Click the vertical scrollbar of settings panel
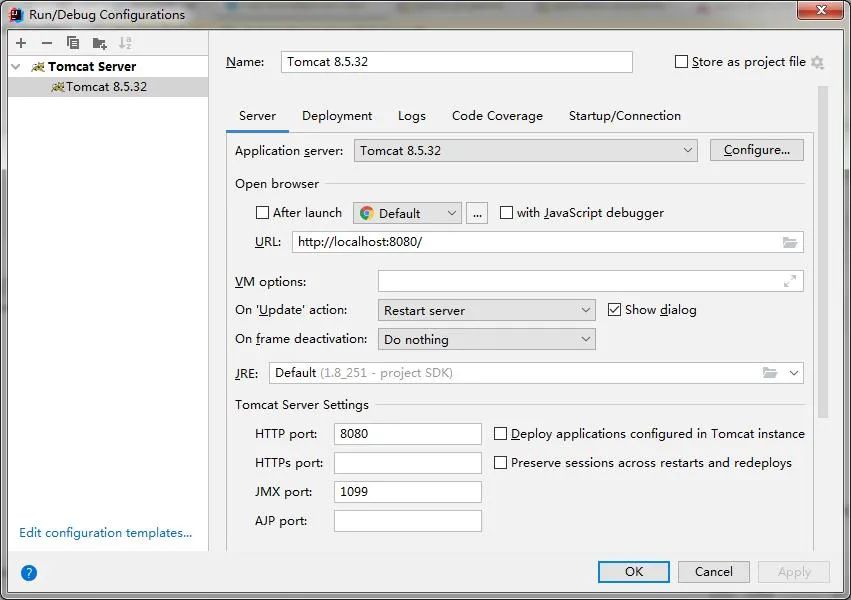The image size is (851, 600). tap(823, 252)
